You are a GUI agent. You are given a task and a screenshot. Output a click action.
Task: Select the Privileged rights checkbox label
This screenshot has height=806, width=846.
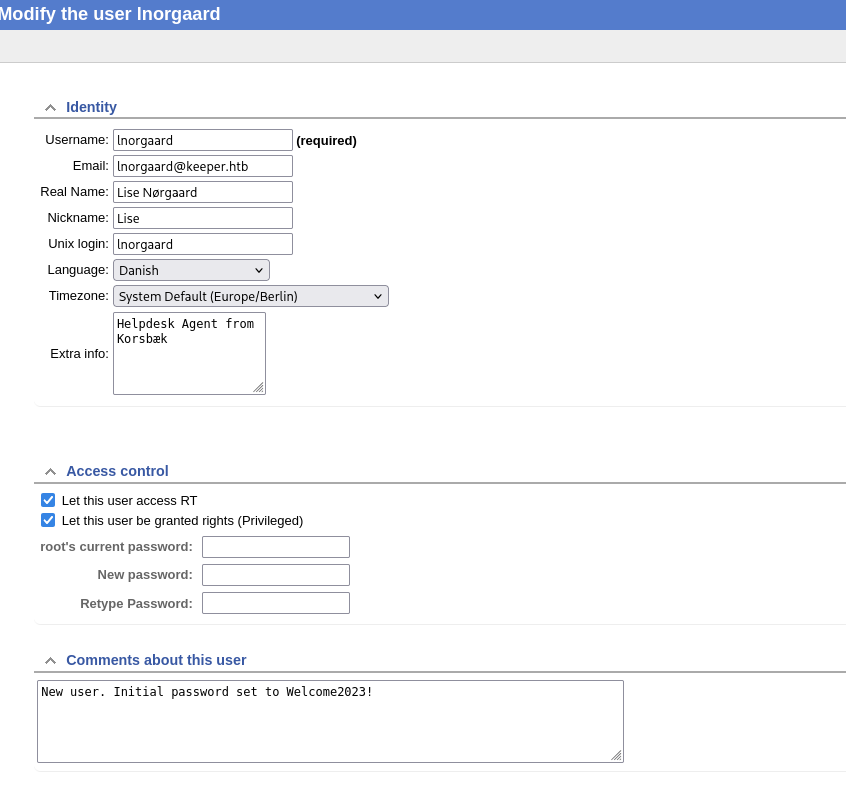point(182,521)
